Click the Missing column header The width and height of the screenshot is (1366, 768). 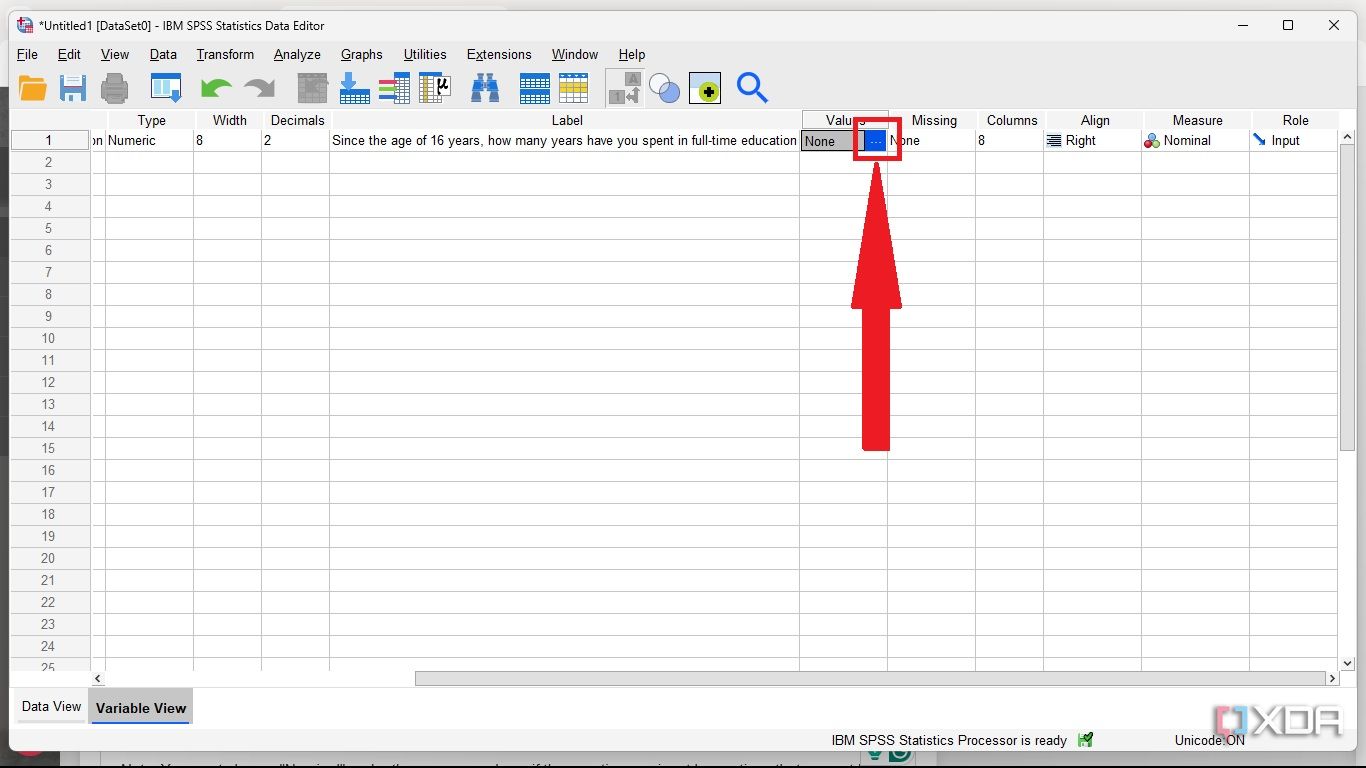[934, 120]
